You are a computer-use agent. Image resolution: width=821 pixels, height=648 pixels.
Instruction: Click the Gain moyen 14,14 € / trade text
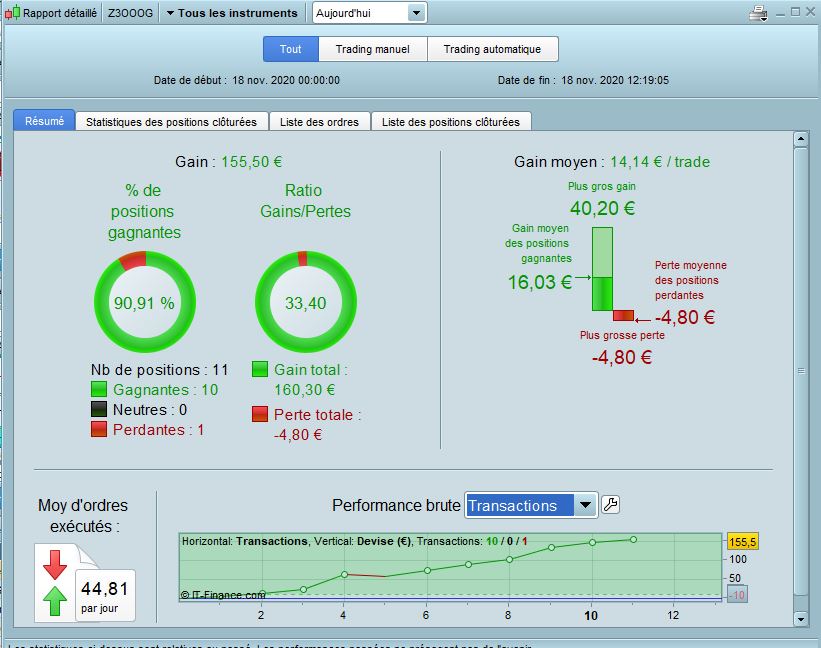click(x=612, y=162)
